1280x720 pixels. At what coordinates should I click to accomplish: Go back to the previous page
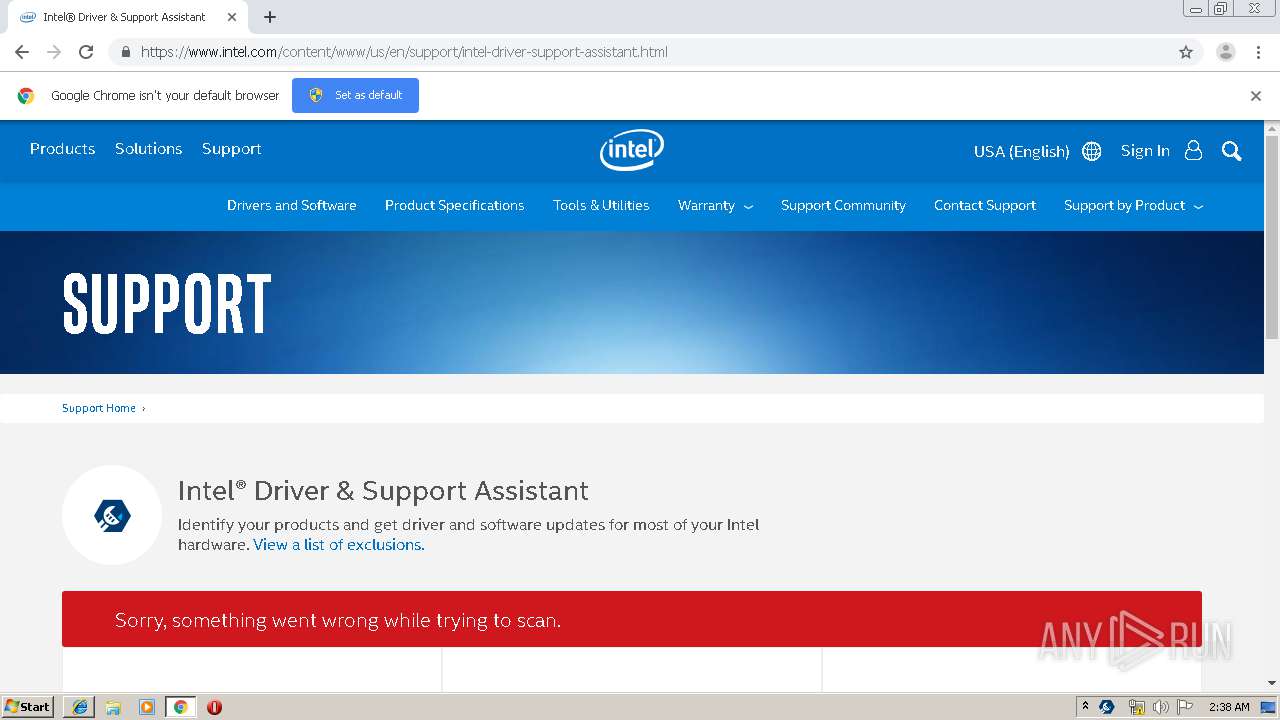[x=22, y=52]
